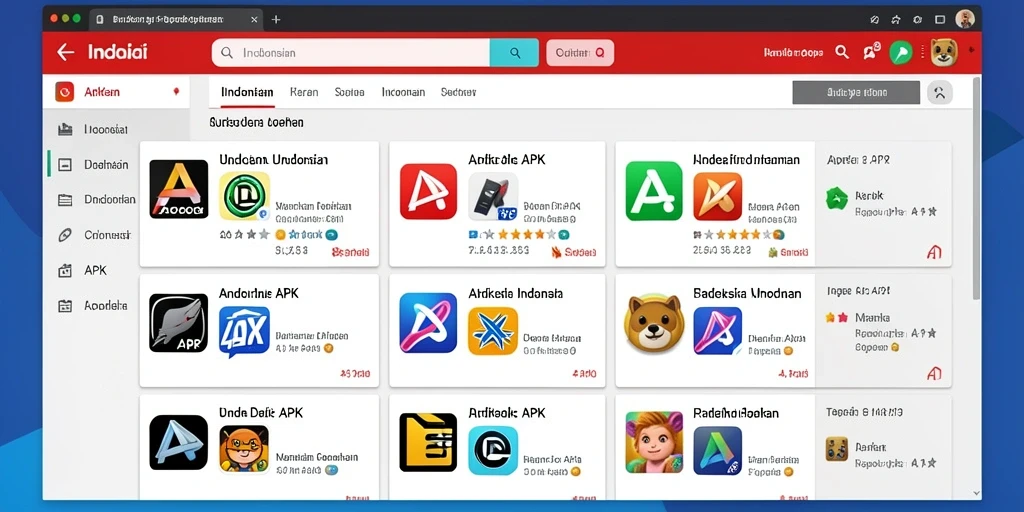Click the yellow-black icon in Ardkaolk APK card

[428, 442]
